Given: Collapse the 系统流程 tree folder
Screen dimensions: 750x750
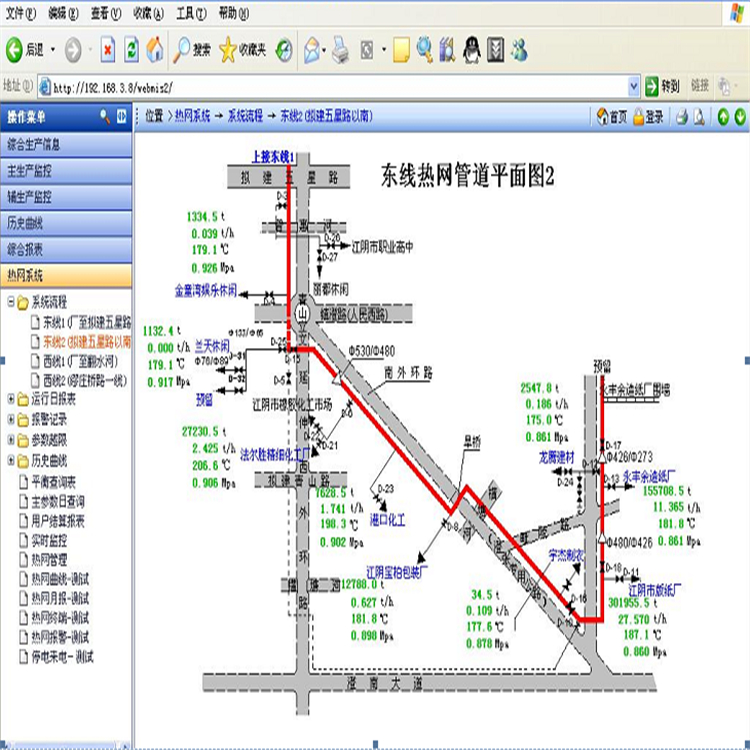Looking at the screenshot, I should tap(11, 301).
